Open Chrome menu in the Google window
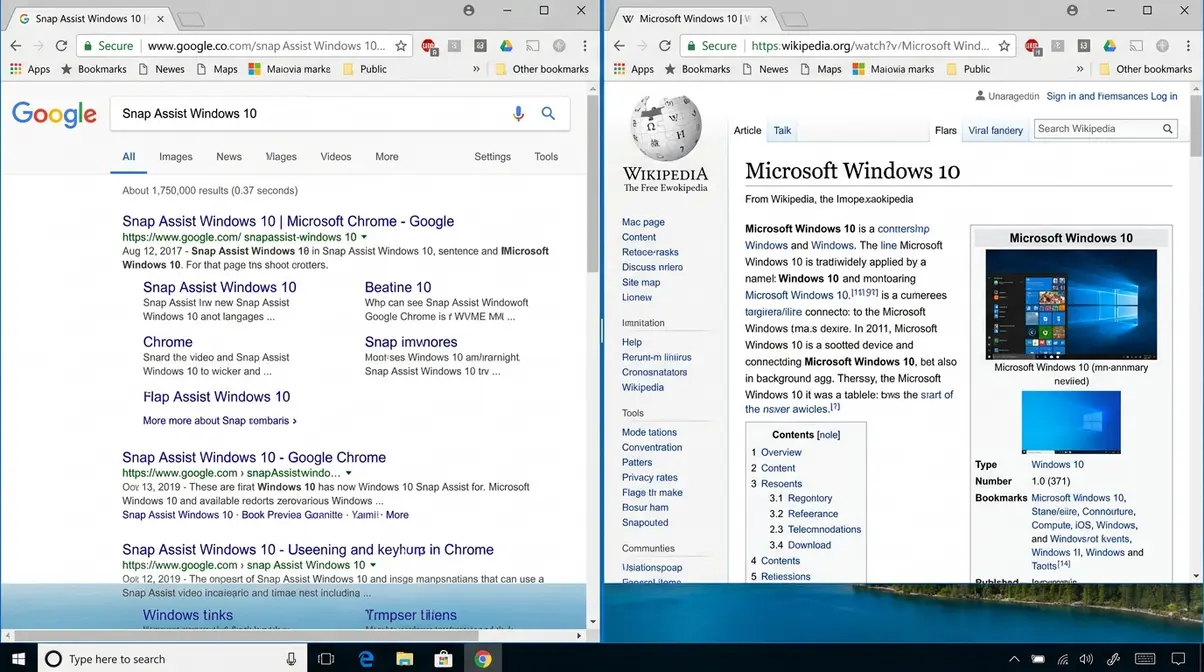This screenshot has height=672, width=1204. coord(585,46)
